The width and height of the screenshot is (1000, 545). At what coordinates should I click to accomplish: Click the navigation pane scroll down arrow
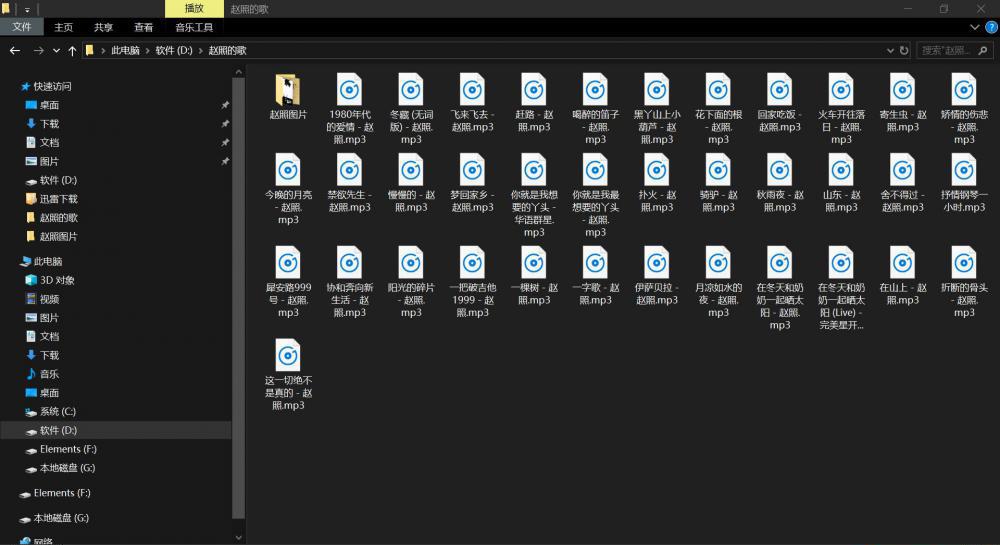239,537
